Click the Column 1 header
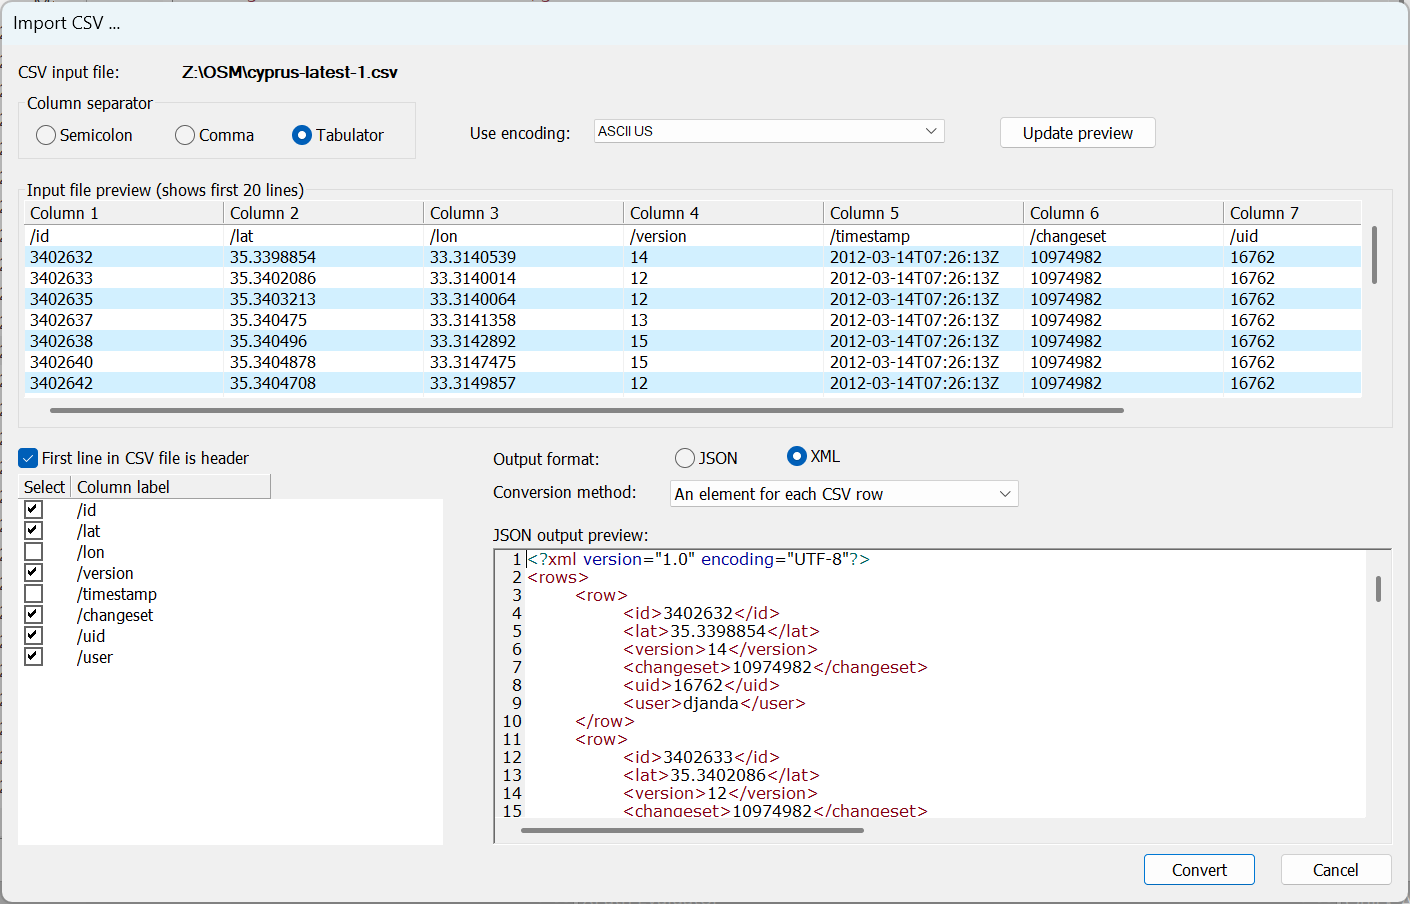The image size is (1410, 904). [124, 213]
